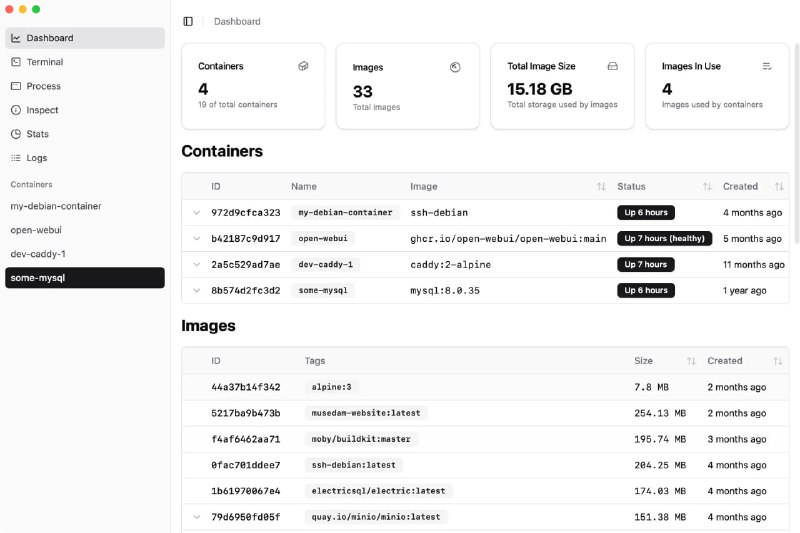Click the alpine:3 image tag
This screenshot has height=533, width=800.
(x=332, y=387)
